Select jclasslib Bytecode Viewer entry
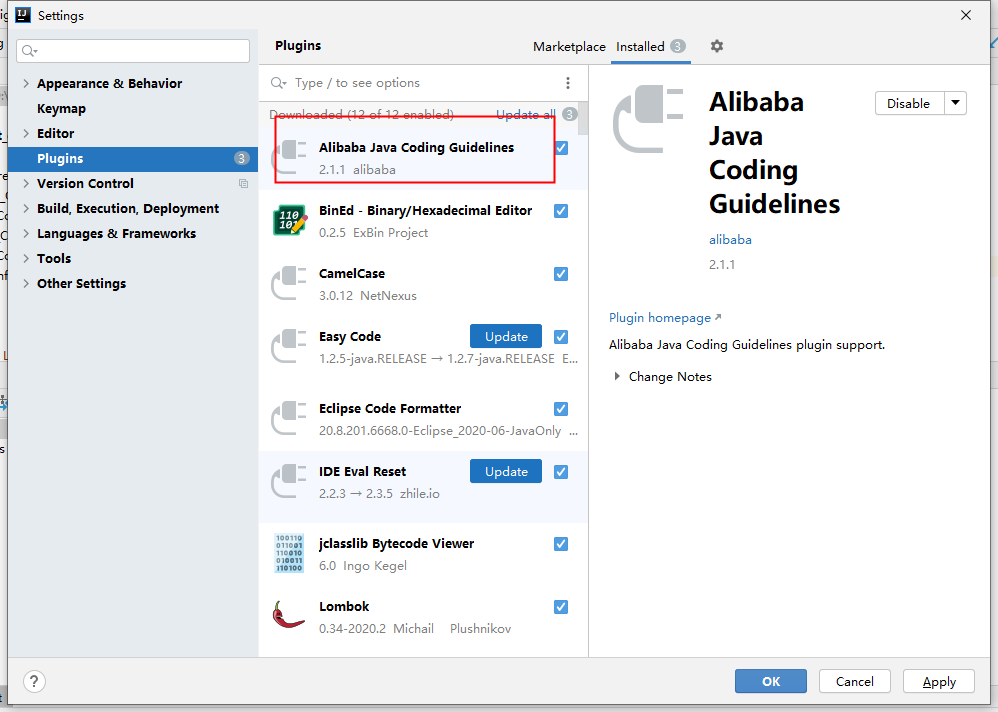998x712 pixels. [423, 554]
